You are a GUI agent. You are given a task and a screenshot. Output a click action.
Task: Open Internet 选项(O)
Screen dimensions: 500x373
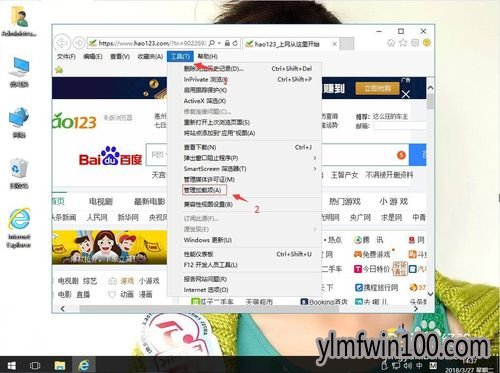click(x=244, y=290)
